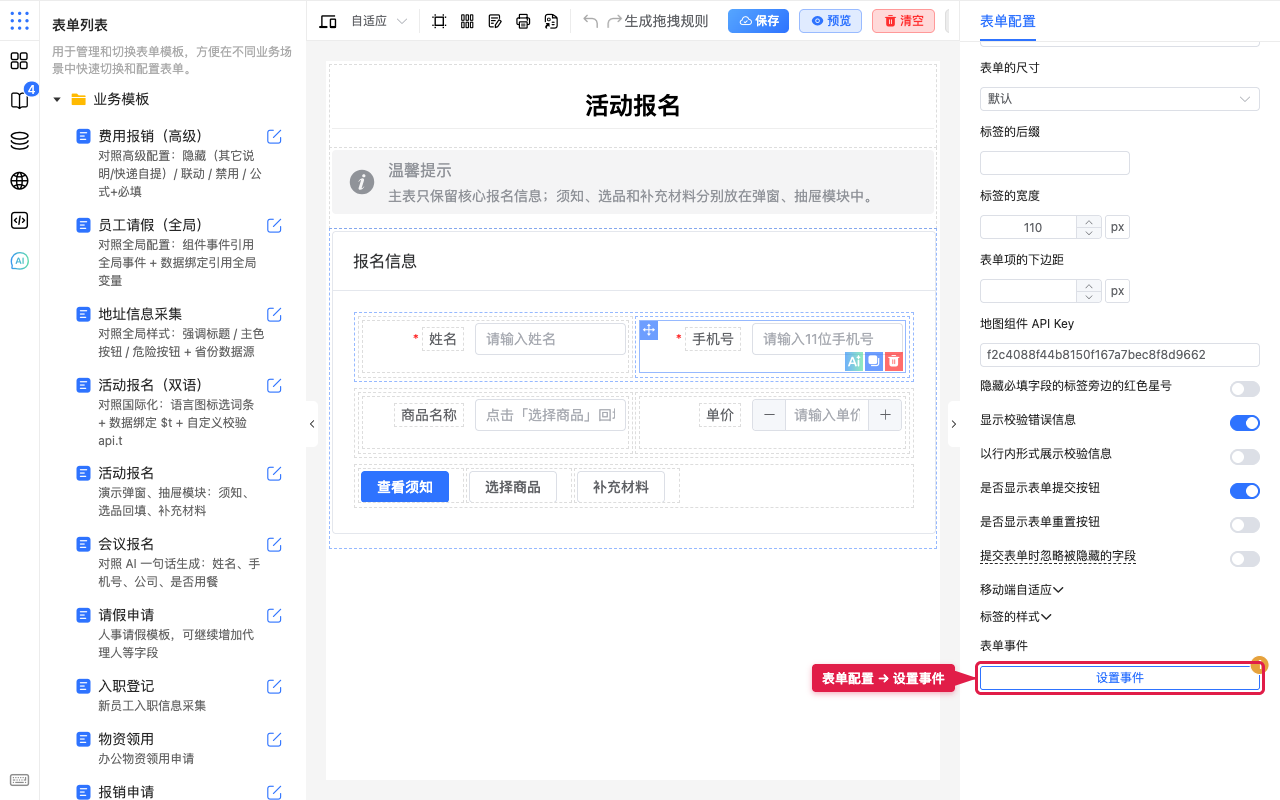Collapse the 业务模板 folder

click(x=57, y=100)
